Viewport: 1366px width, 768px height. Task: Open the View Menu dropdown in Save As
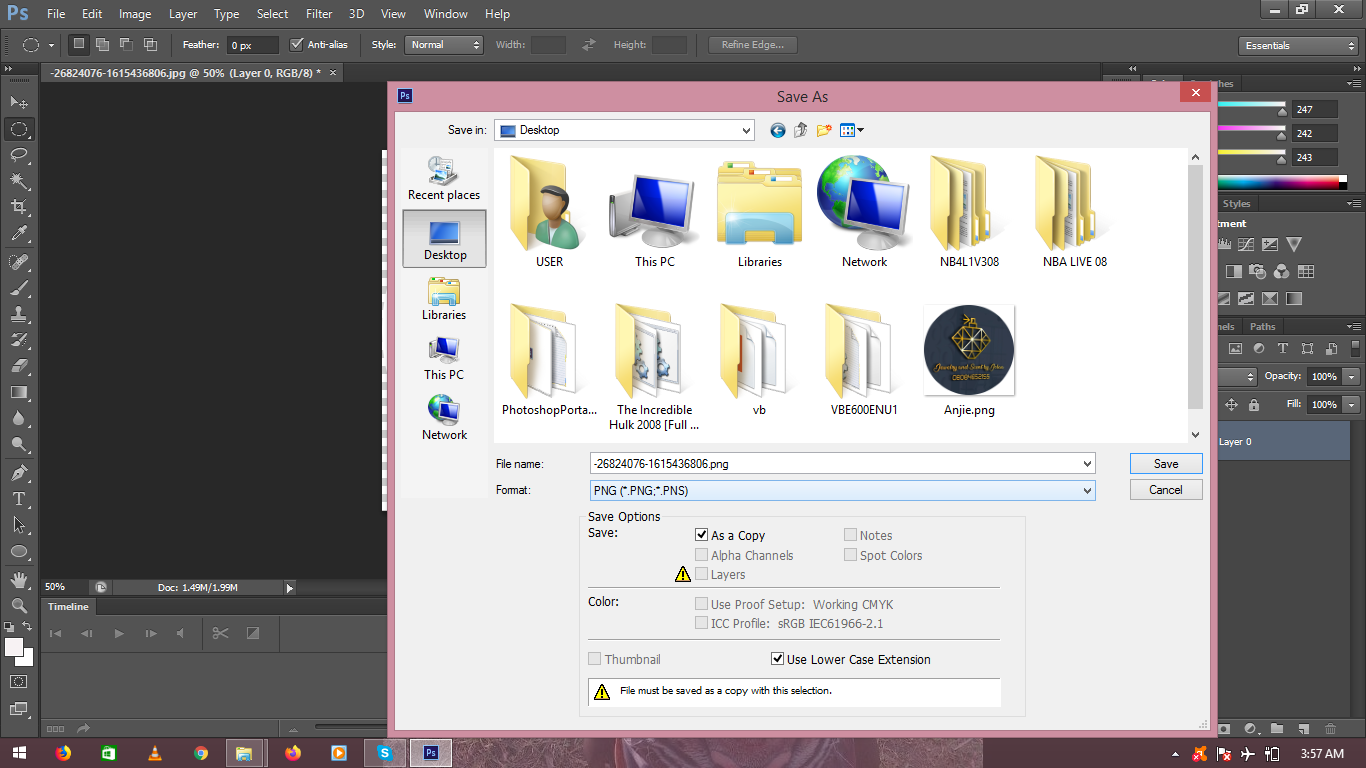(x=852, y=130)
